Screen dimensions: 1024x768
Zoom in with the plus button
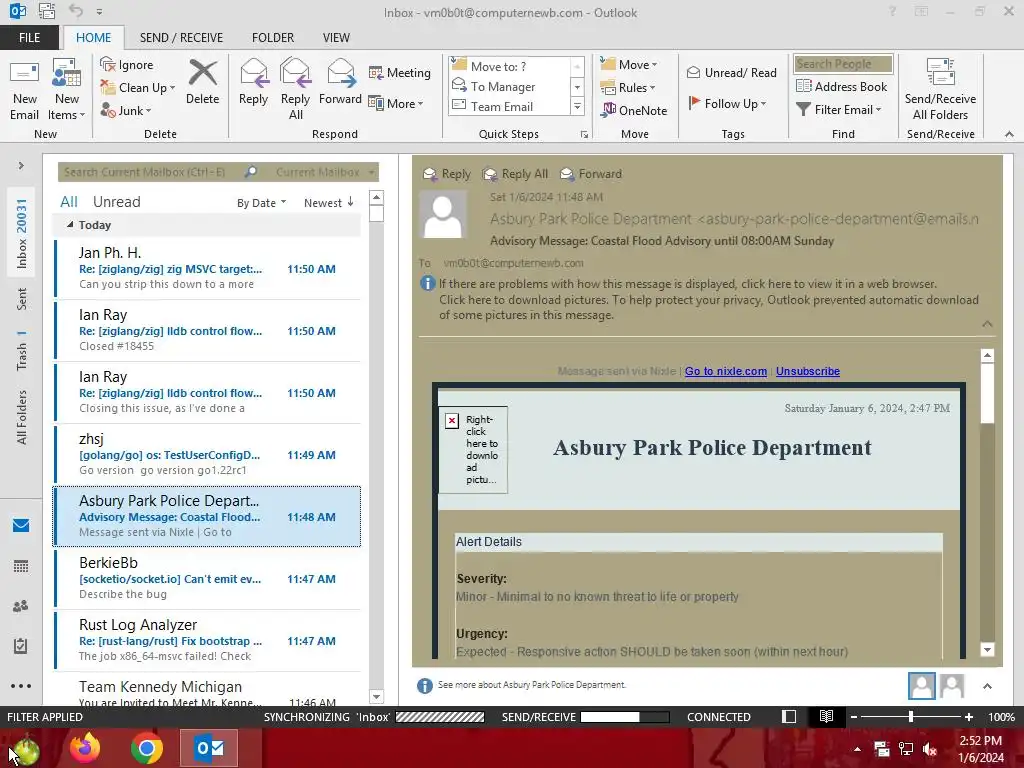pos(968,716)
